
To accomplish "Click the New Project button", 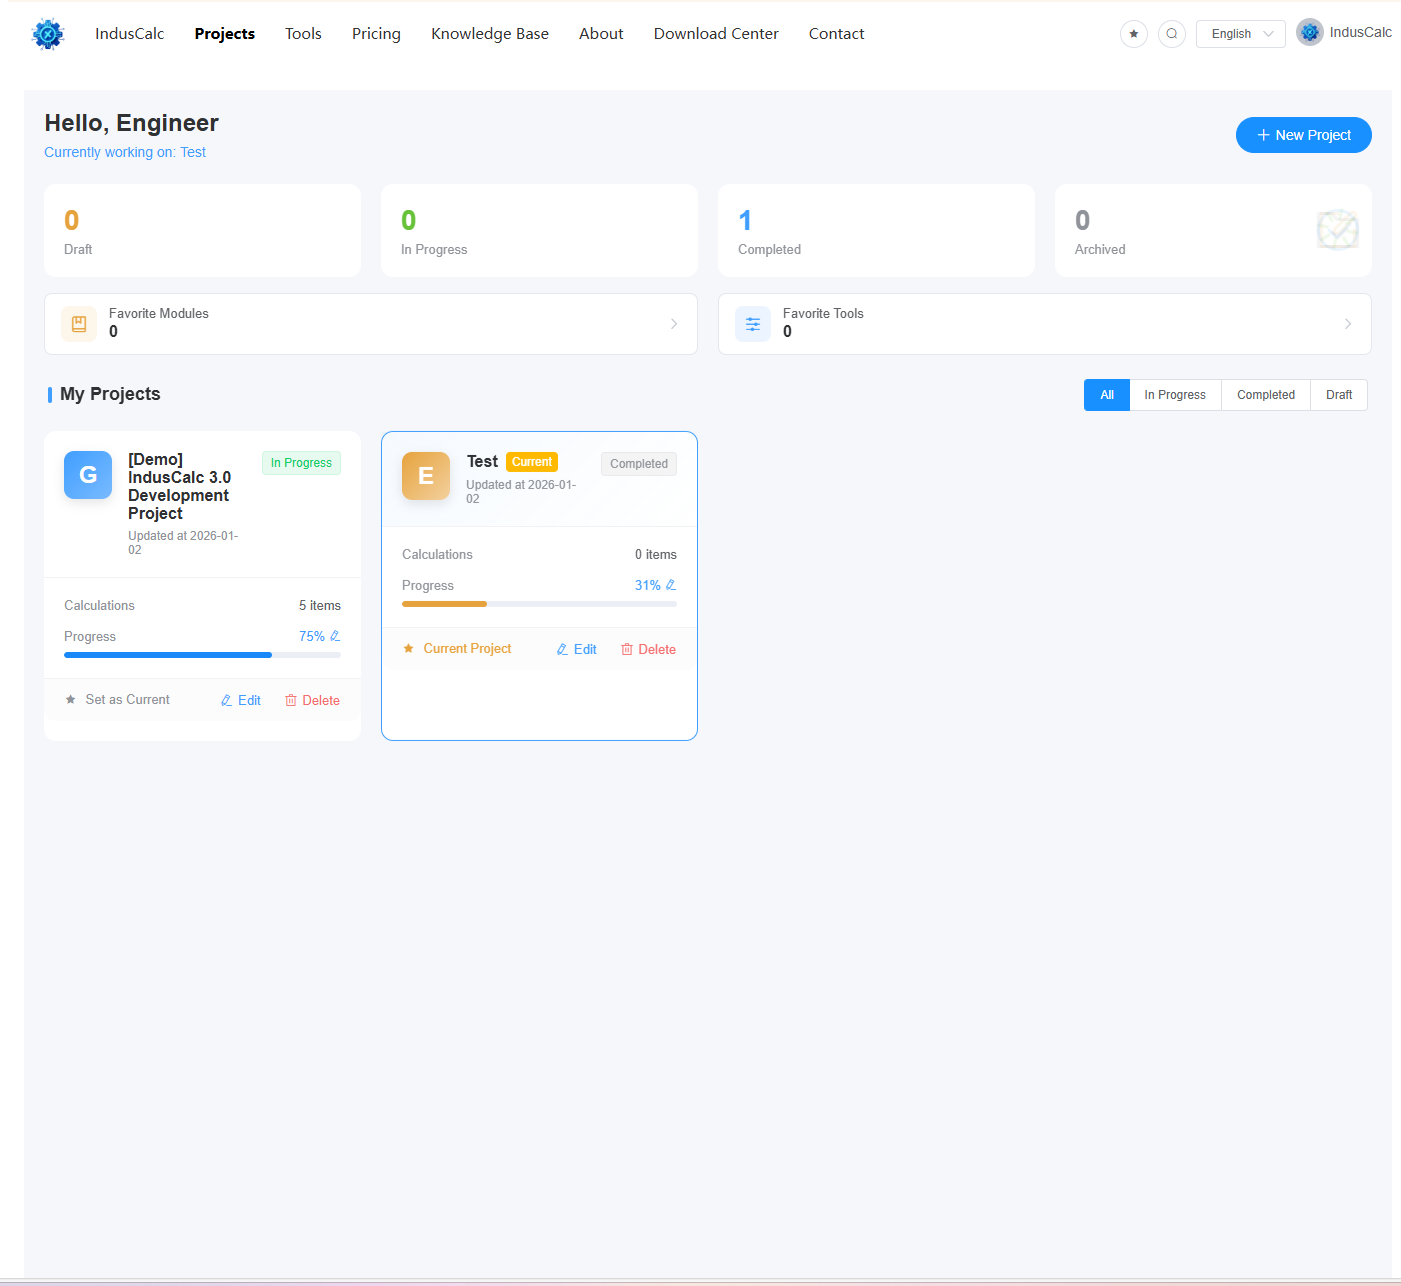I will 1303,135.
